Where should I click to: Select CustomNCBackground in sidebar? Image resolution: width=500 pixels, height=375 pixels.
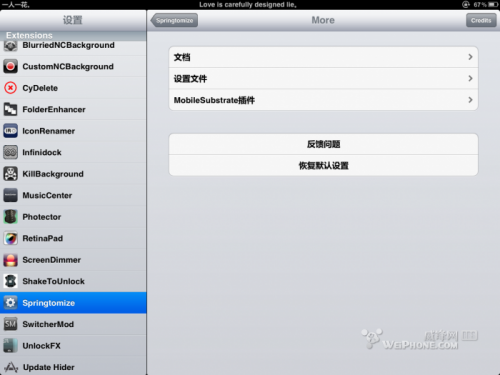(73, 66)
